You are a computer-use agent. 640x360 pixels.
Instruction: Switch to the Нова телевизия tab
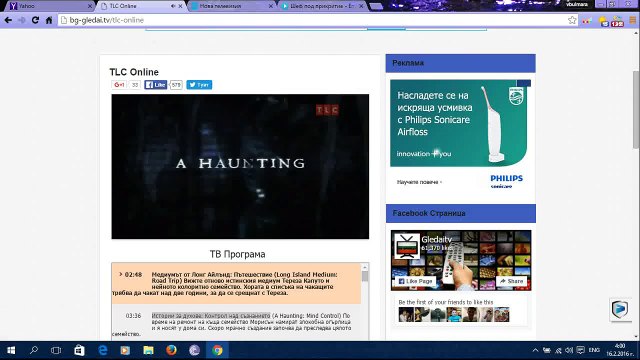coord(231,6)
